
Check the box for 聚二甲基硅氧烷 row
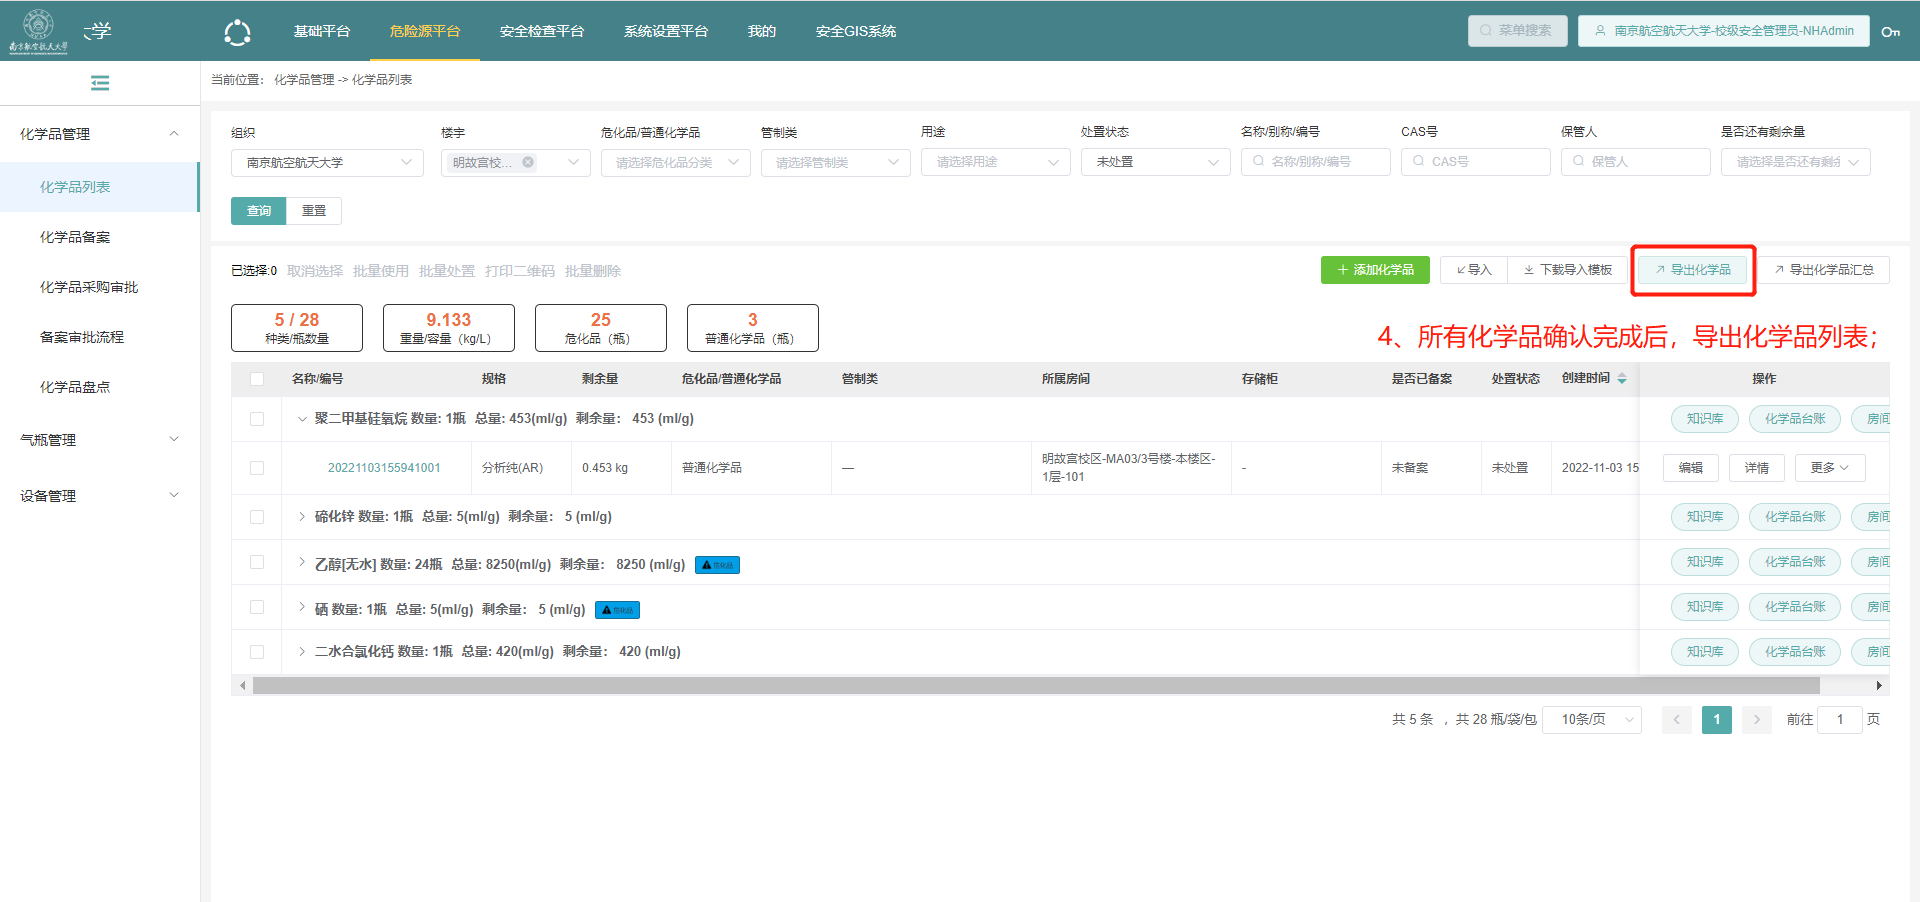257,419
